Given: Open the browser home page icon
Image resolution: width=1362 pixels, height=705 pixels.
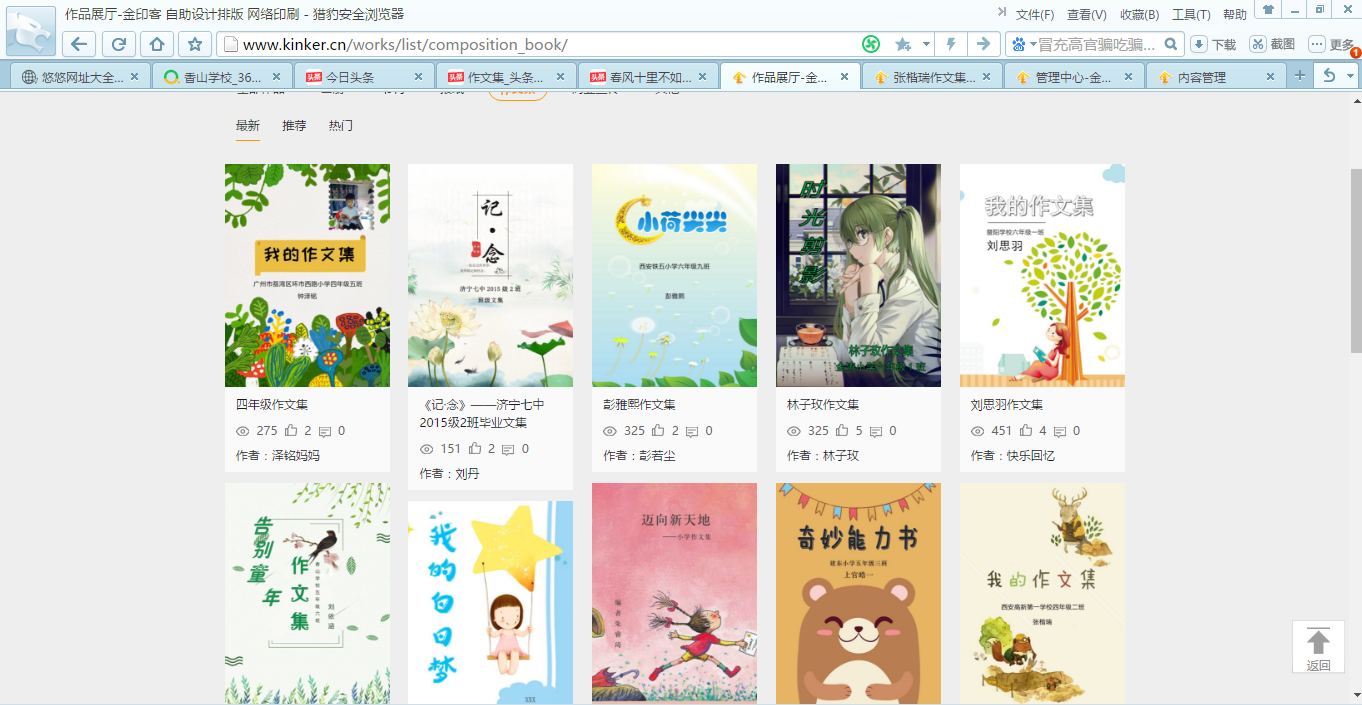Looking at the screenshot, I should (157, 44).
